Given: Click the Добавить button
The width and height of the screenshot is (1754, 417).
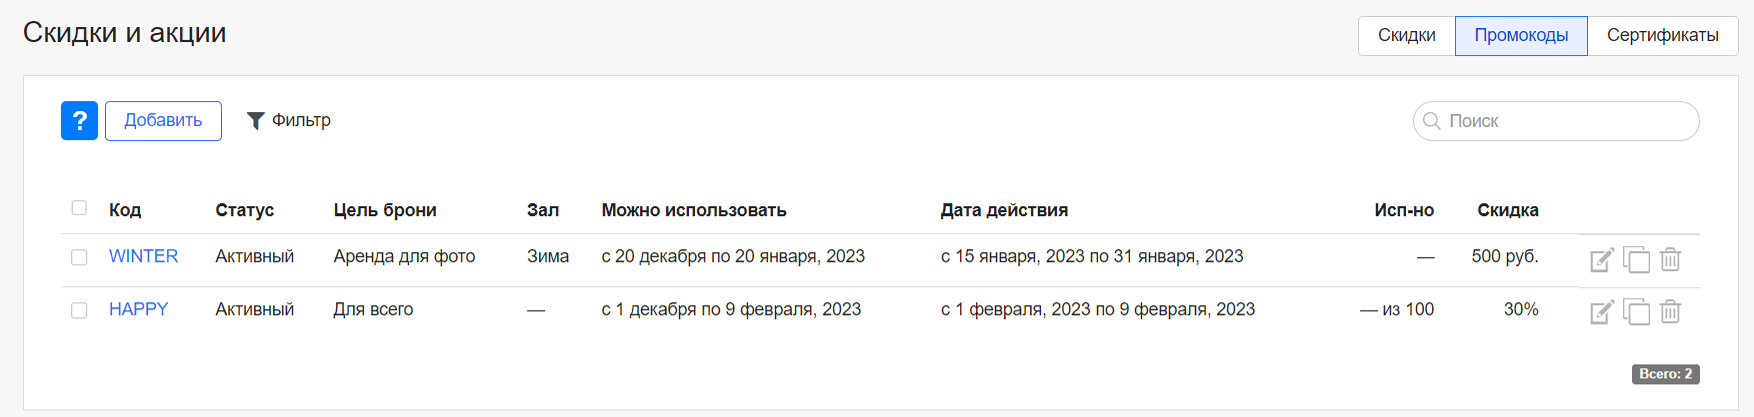Looking at the screenshot, I should tap(163, 120).
